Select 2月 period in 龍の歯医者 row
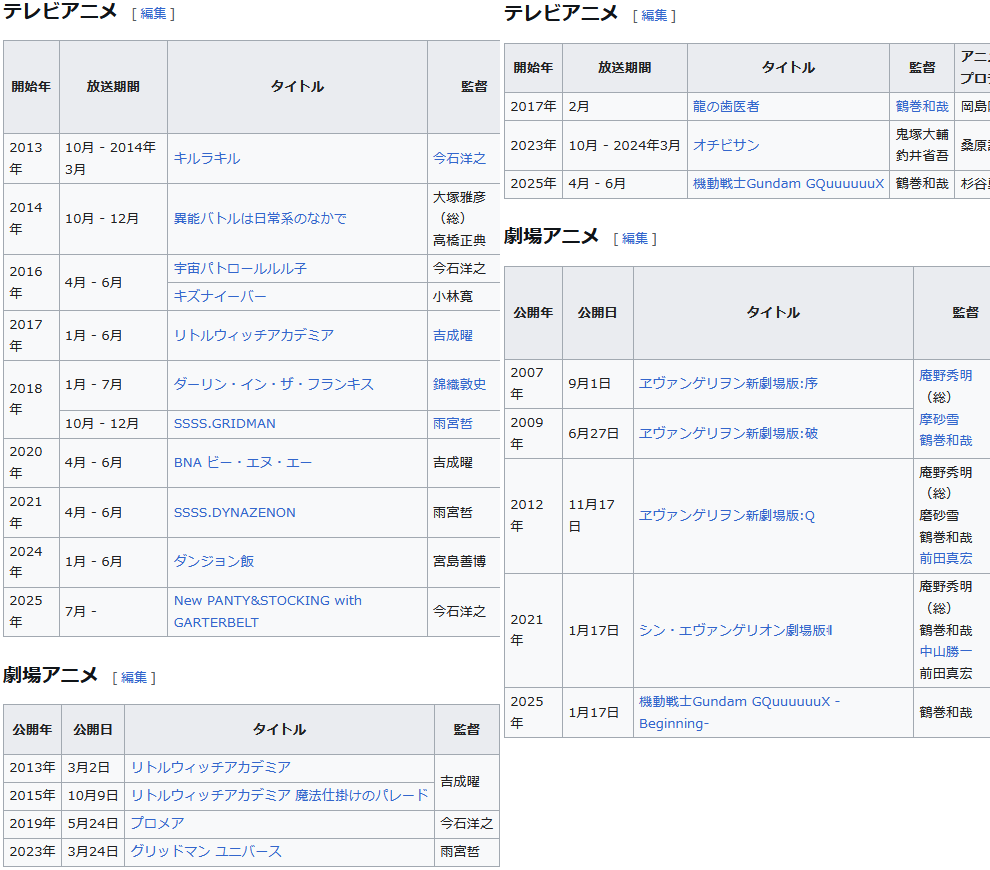The width and height of the screenshot is (990, 870). click(x=579, y=107)
